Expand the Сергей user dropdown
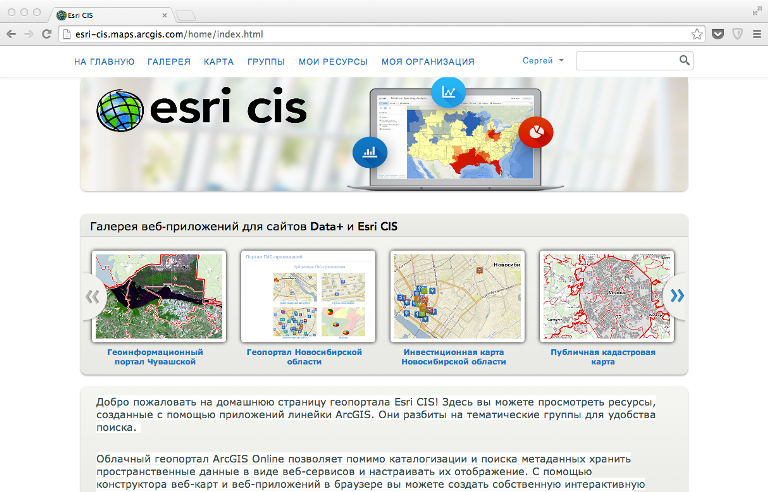 pyautogui.click(x=543, y=60)
